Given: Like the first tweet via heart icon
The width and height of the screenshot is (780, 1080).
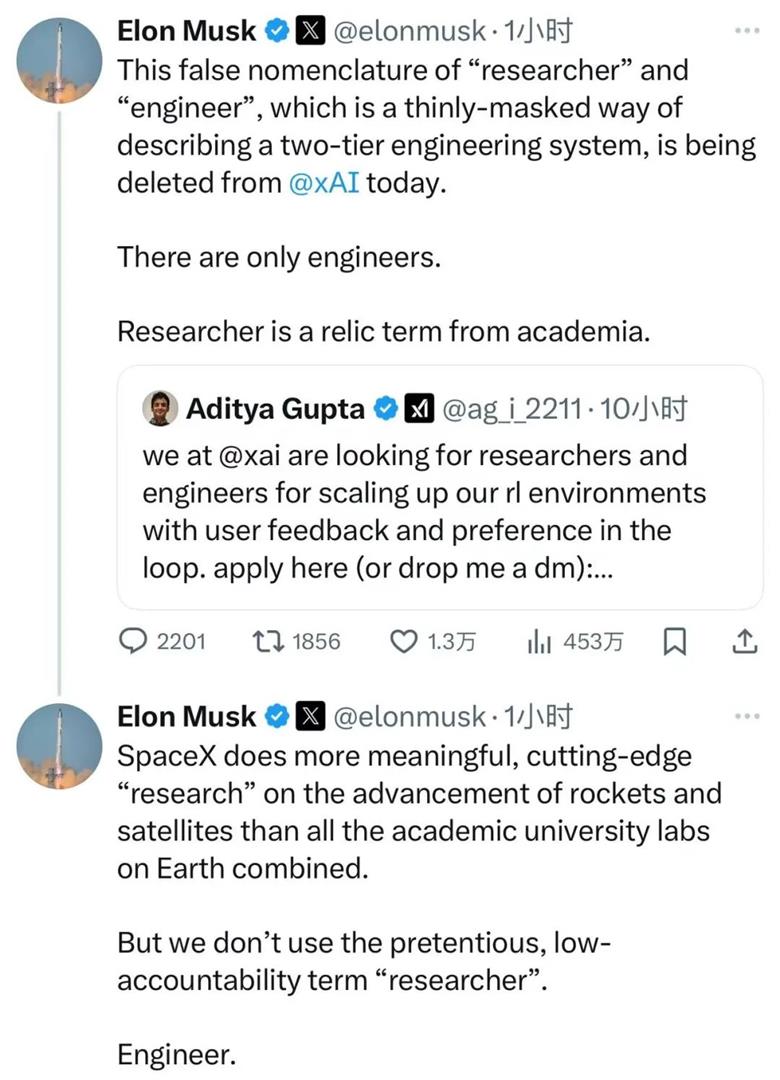Looking at the screenshot, I should pos(402,642).
